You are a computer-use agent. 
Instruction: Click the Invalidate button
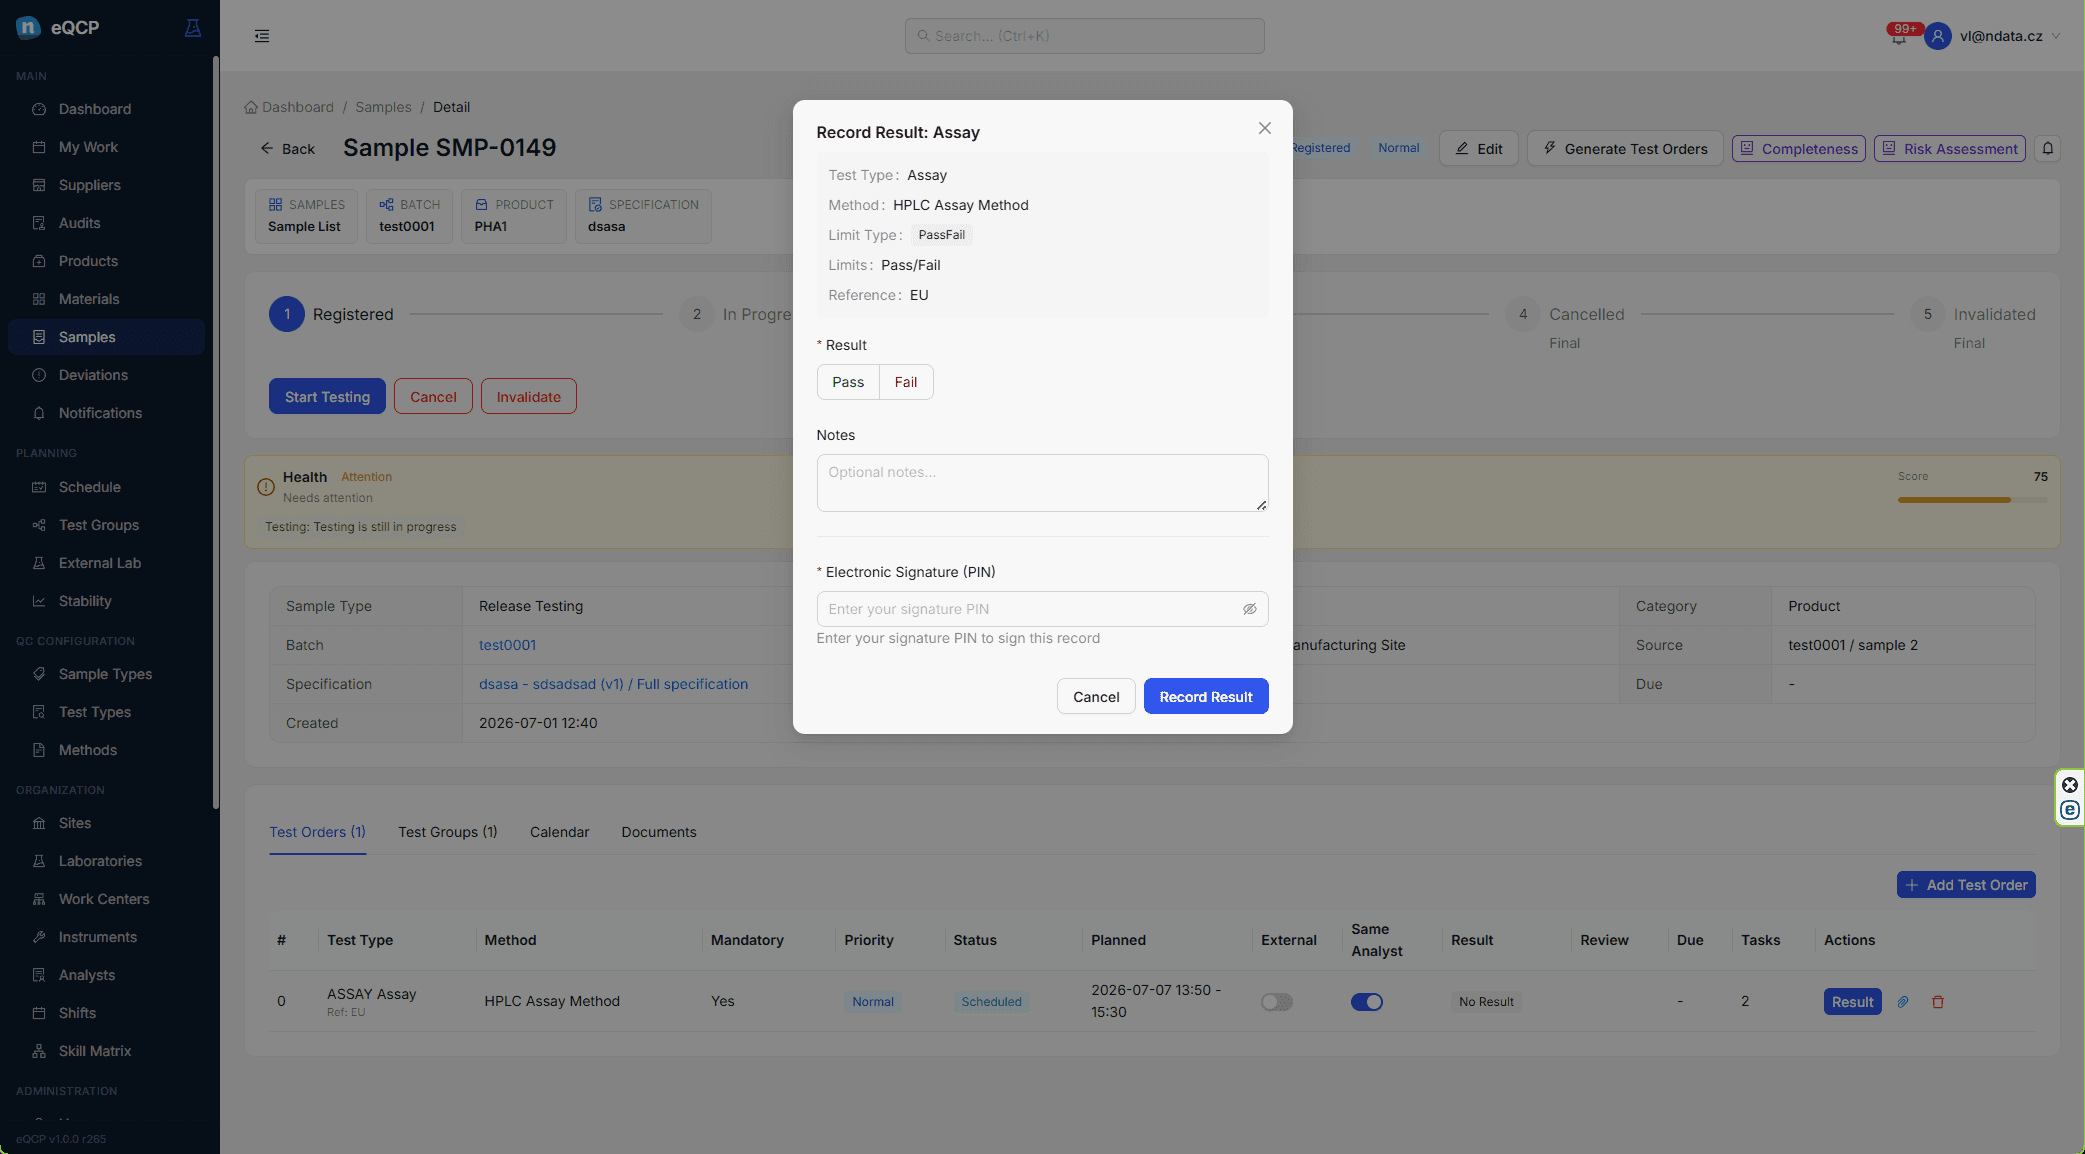529,397
